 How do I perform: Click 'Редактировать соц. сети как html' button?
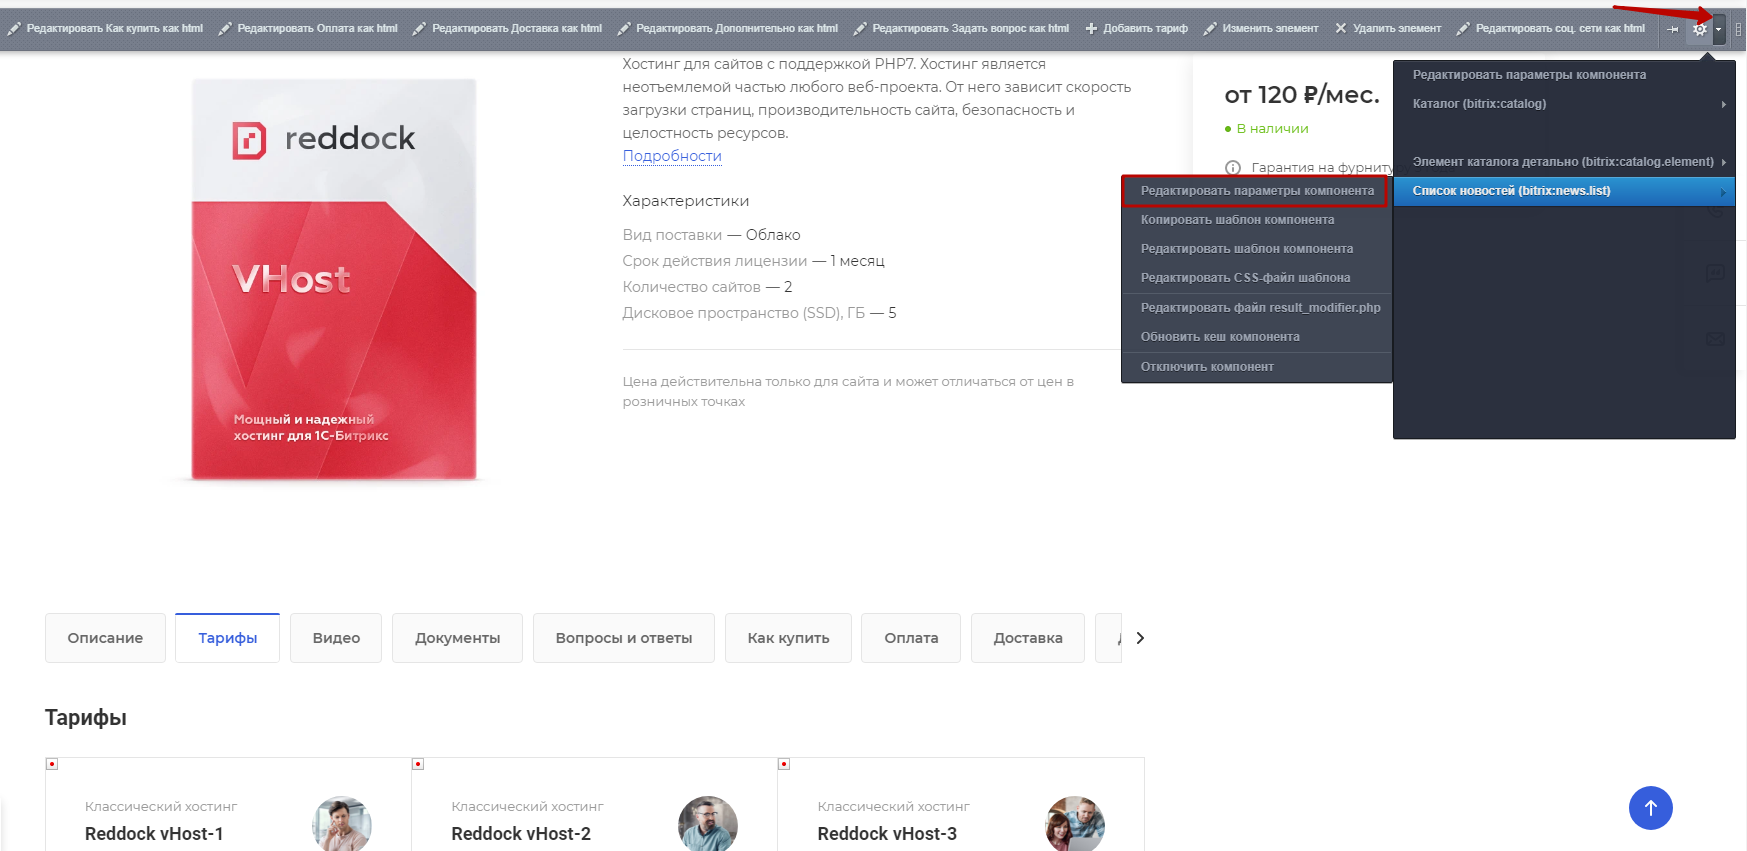pos(1551,29)
